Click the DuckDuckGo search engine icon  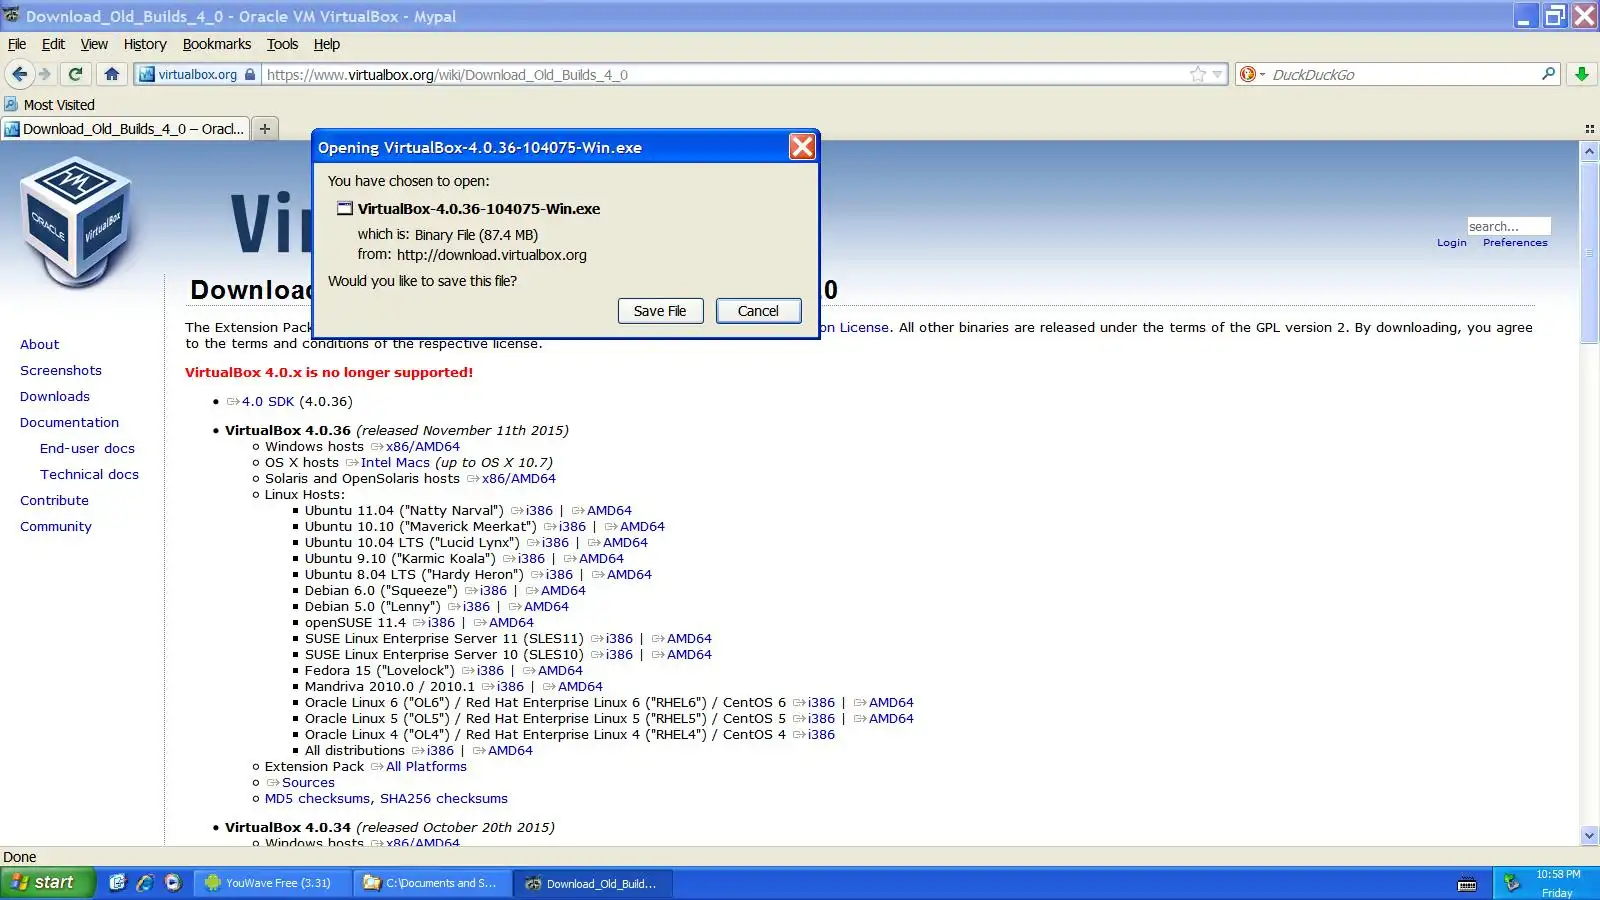(1247, 74)
